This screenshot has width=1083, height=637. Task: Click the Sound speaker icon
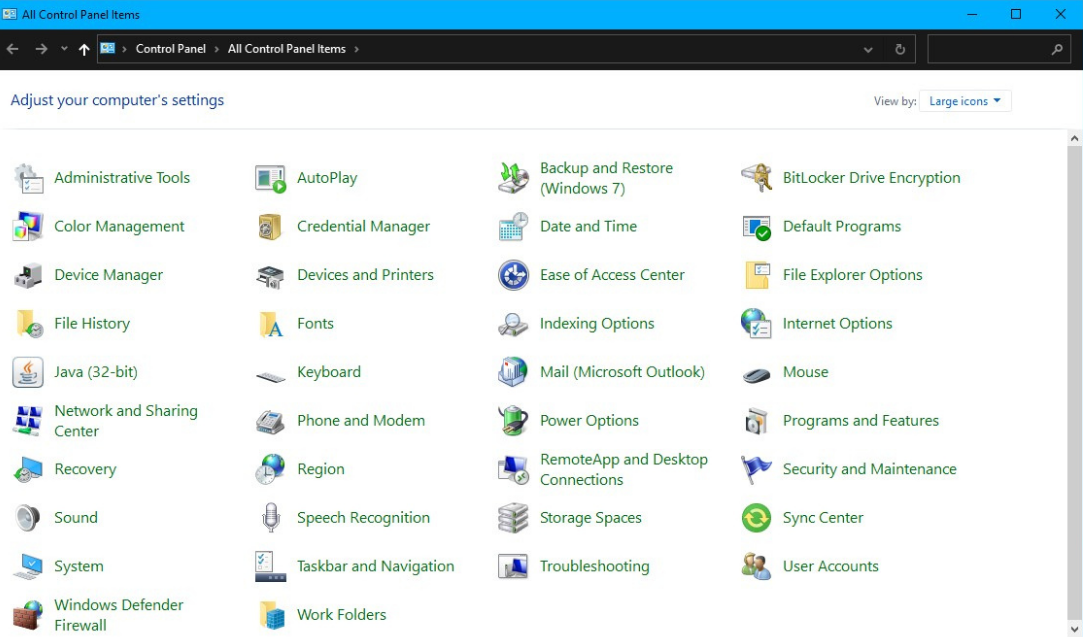(x=28, y=517)
